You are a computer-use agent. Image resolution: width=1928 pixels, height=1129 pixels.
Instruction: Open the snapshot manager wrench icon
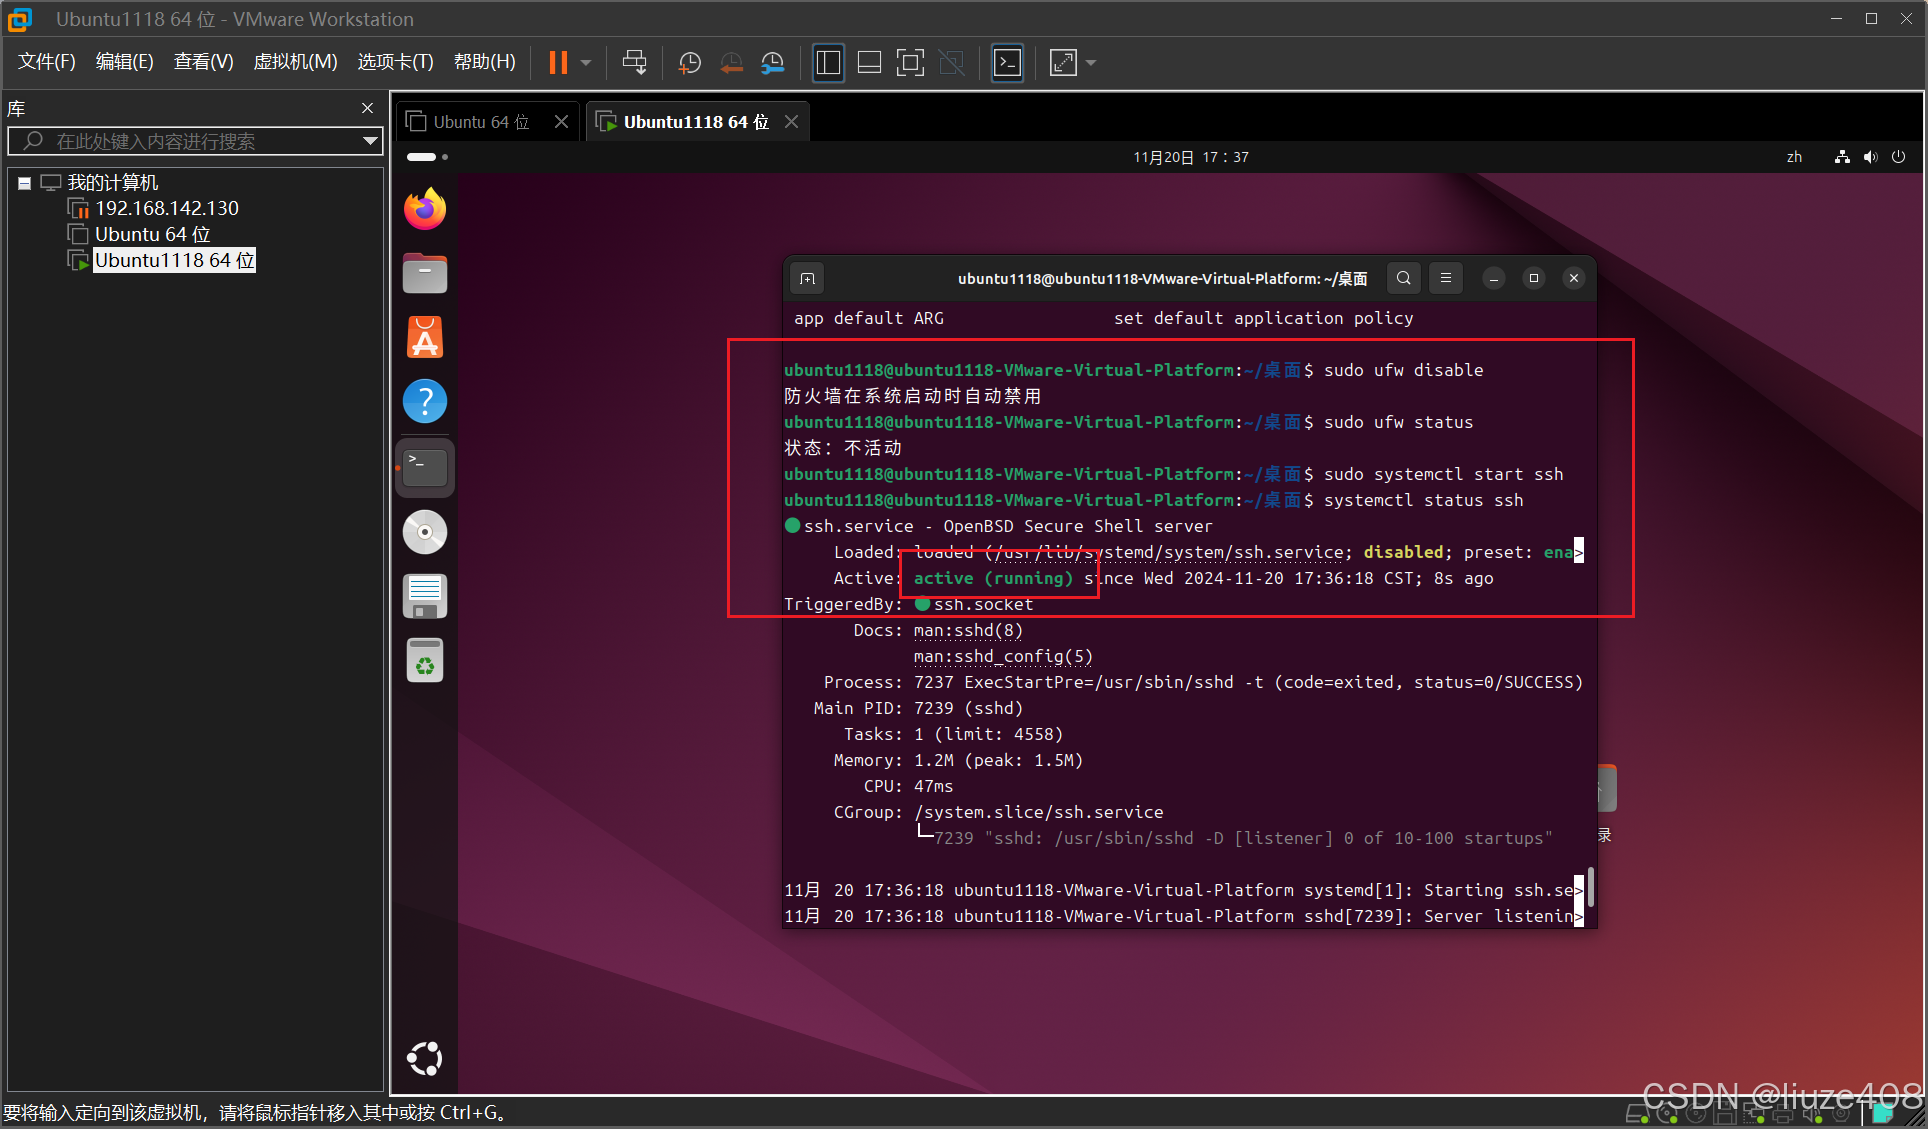click(x=773, y=62)
